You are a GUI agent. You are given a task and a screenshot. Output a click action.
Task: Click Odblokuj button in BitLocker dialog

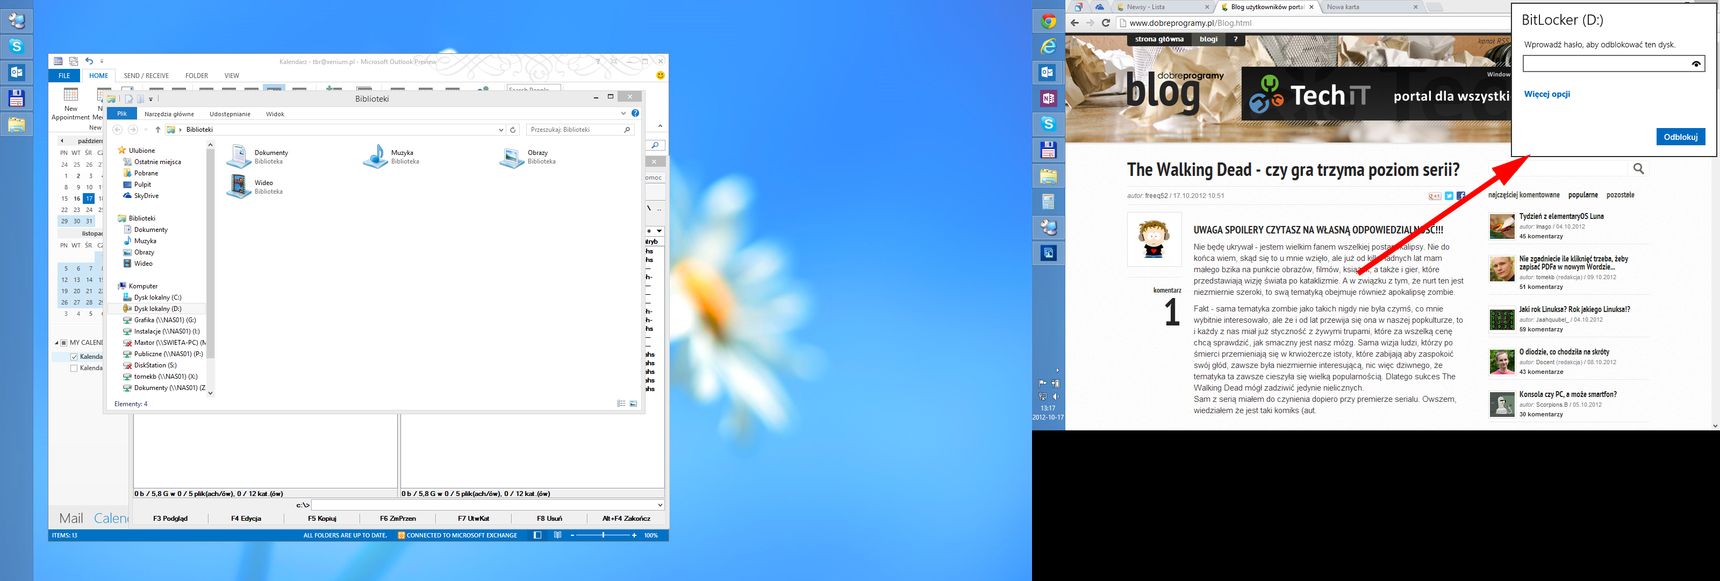1681,137
